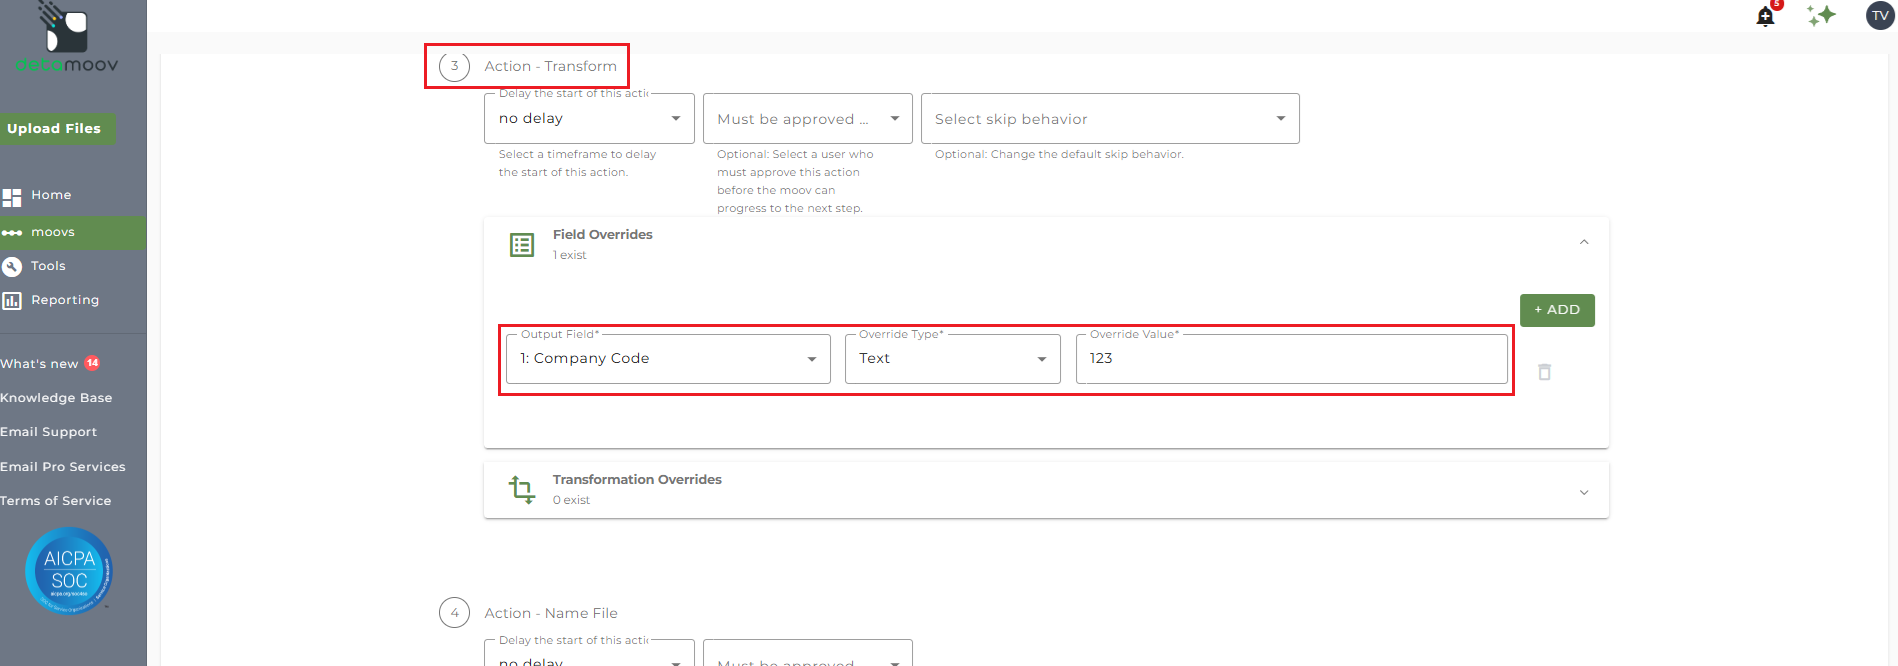Open the moovs section
Viewport: 1898px width, 666px height.
point(52,232)
